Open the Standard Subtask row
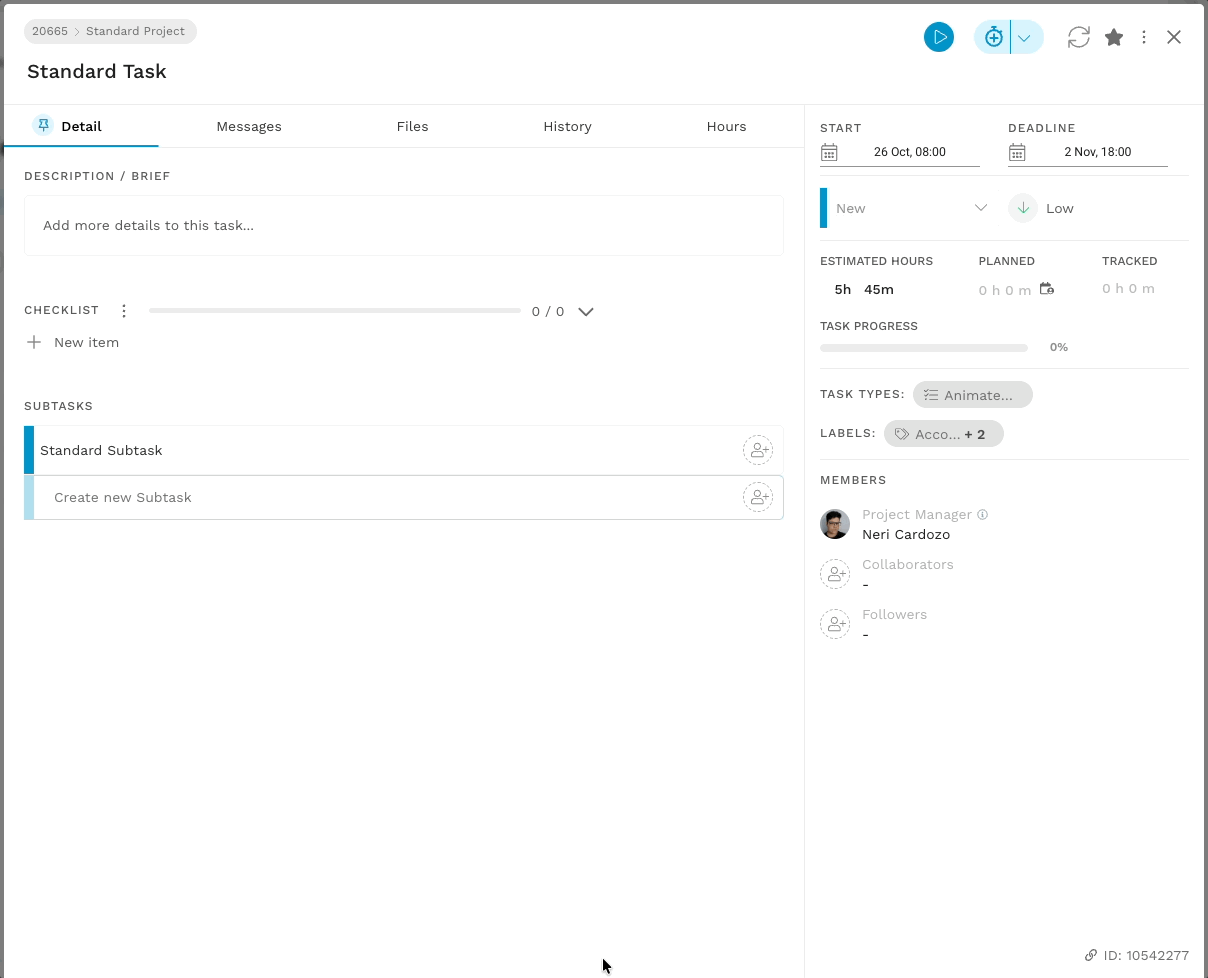 click(x=404, y=450)
